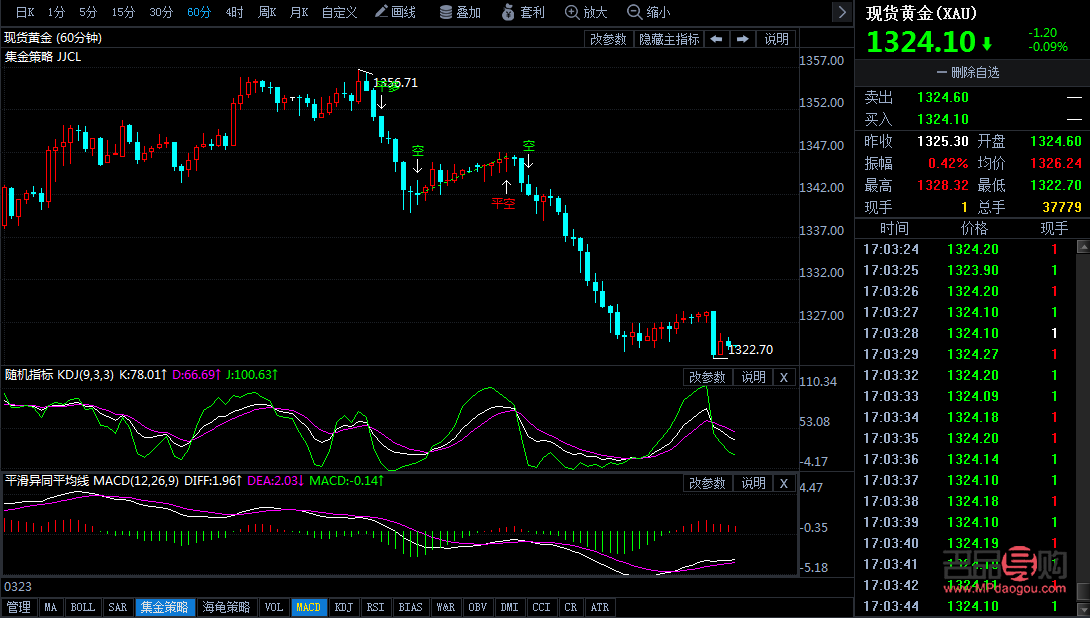Open the 自定义 custom period option
This screenshot has width=1090, height=618.
[x=339, y=12]
